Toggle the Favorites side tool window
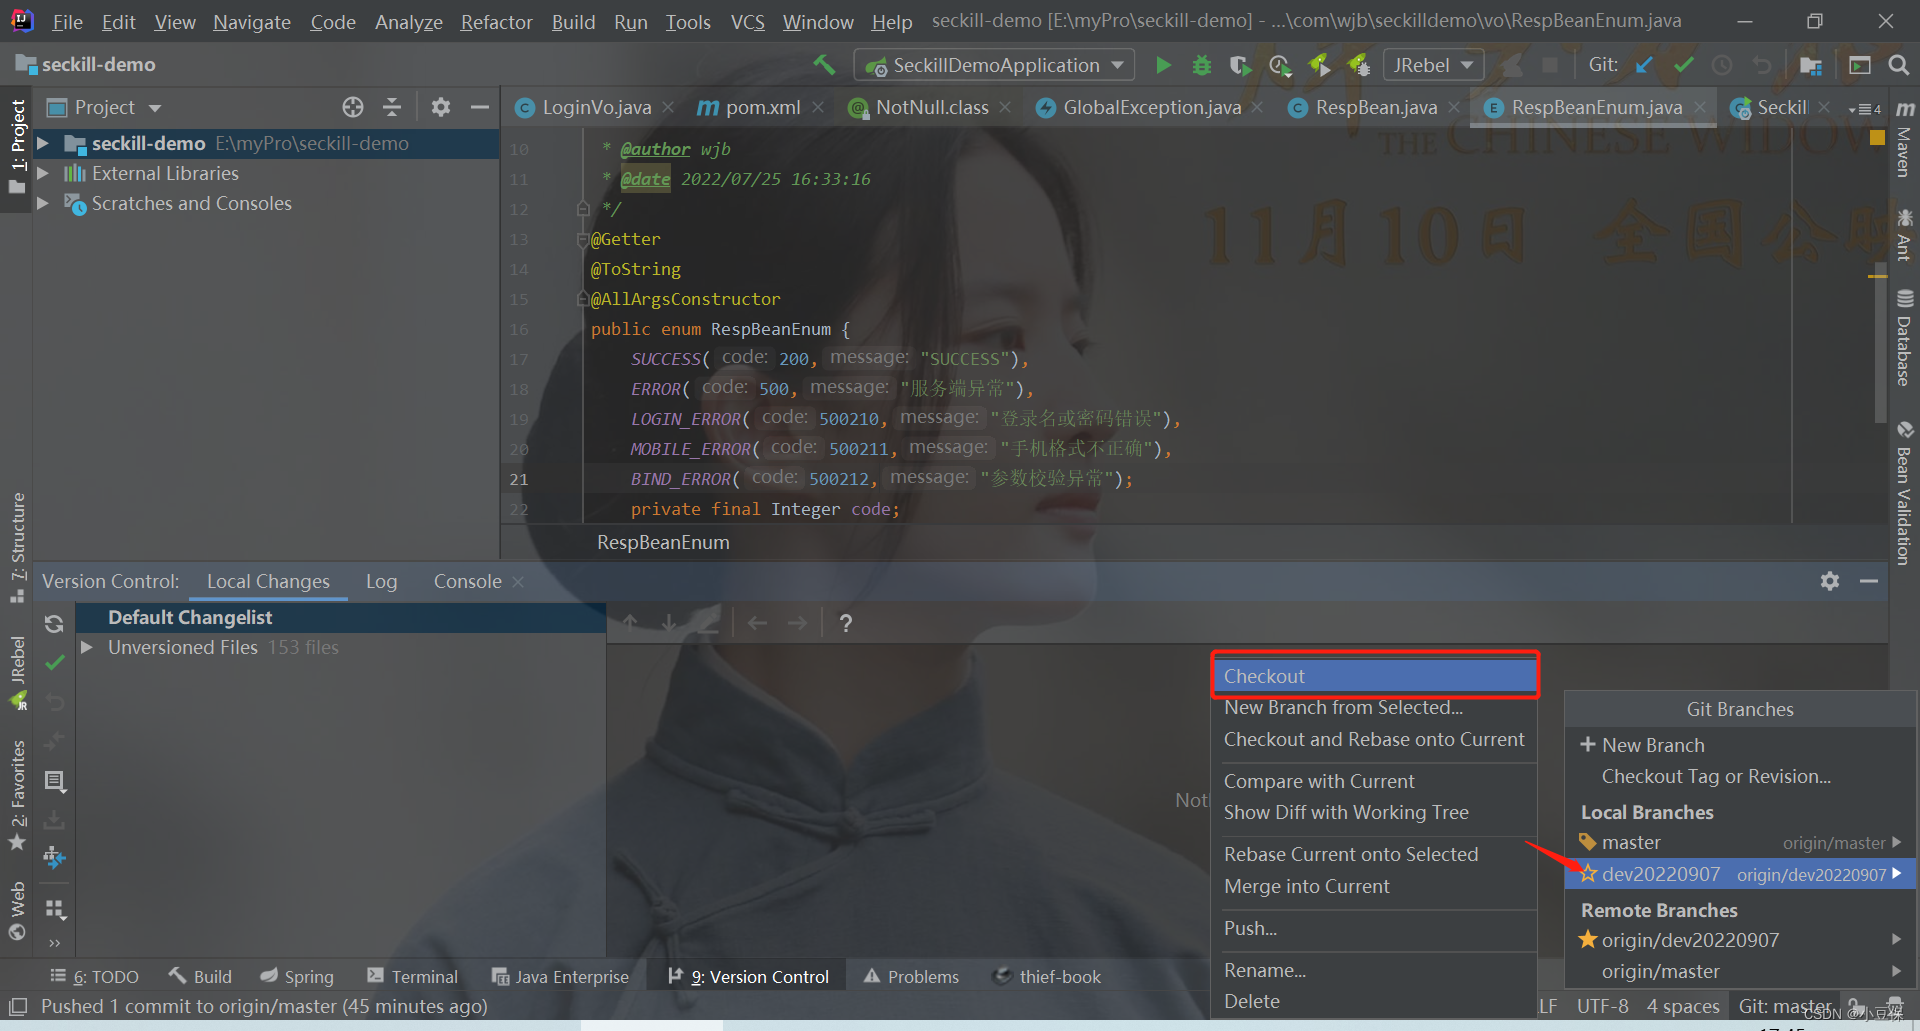This screenshot has height=1031, width=1920. 17,794
